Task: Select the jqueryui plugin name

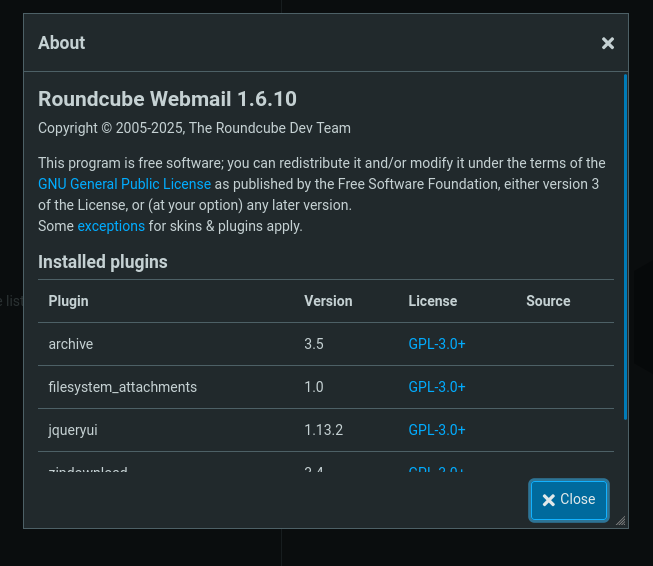Action: pyautogui.click(x=73, y=430)
